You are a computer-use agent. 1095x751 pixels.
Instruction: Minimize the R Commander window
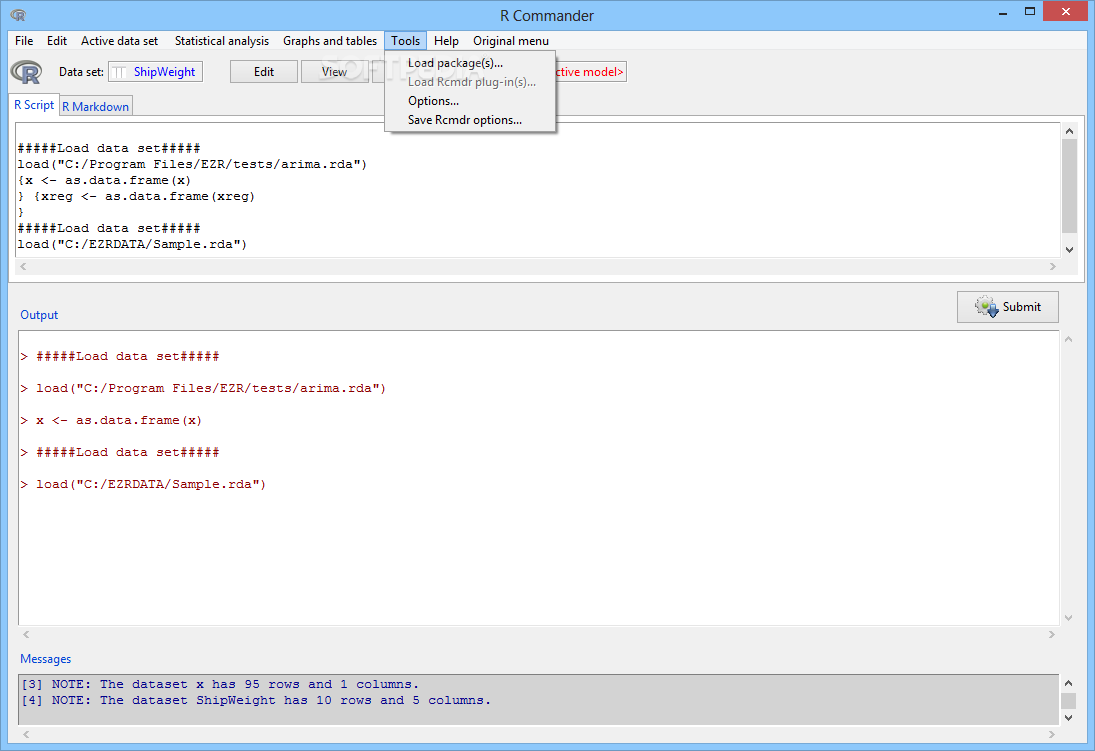[x=1003, y=12]
